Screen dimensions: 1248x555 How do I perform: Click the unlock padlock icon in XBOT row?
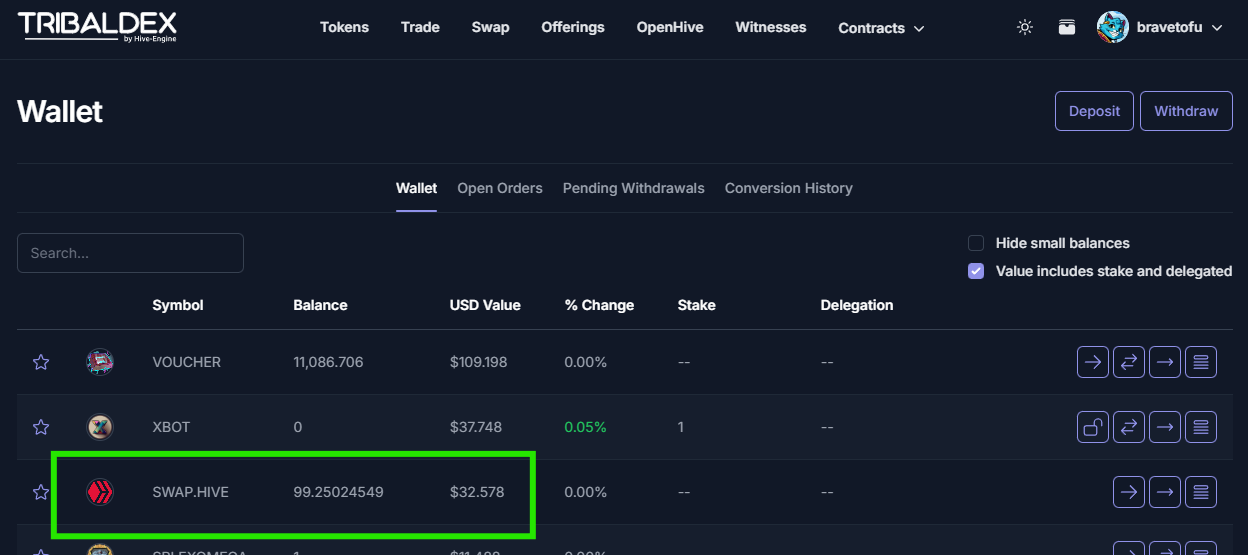click(1093, 427)
